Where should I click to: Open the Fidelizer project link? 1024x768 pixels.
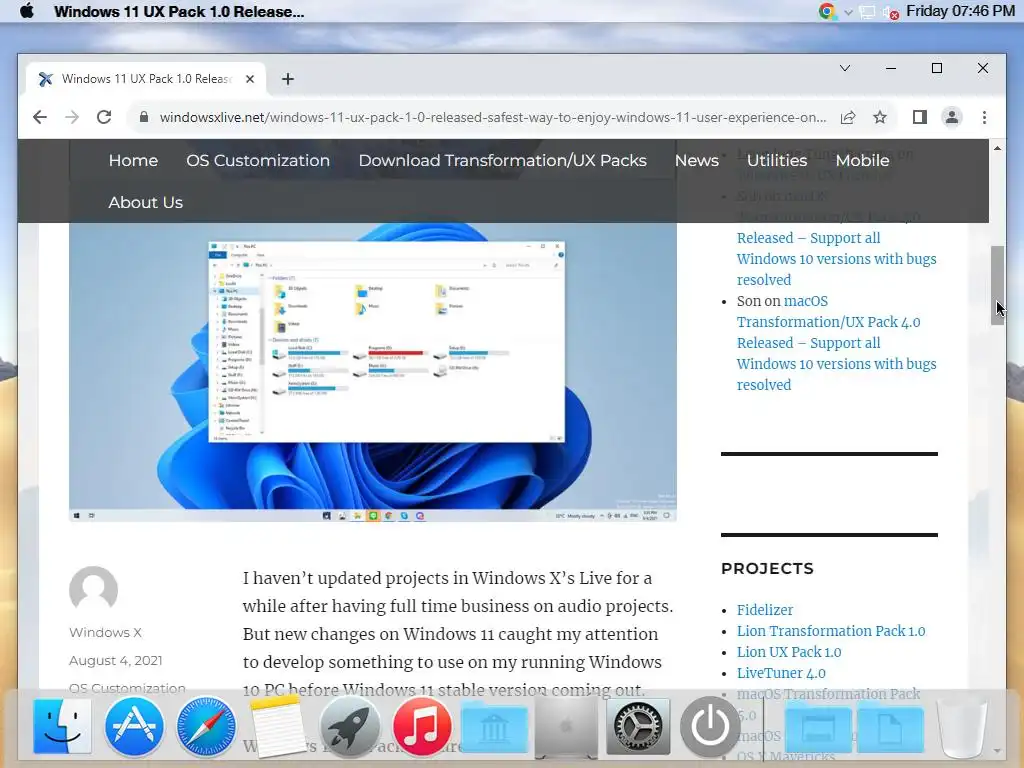(765, 610)
